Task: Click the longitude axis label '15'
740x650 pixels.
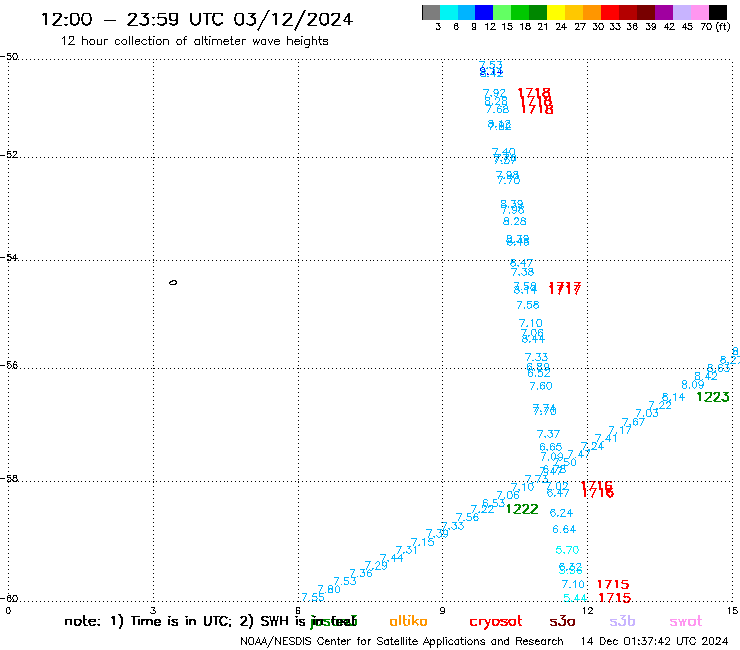Action: (x=732, y=611)
